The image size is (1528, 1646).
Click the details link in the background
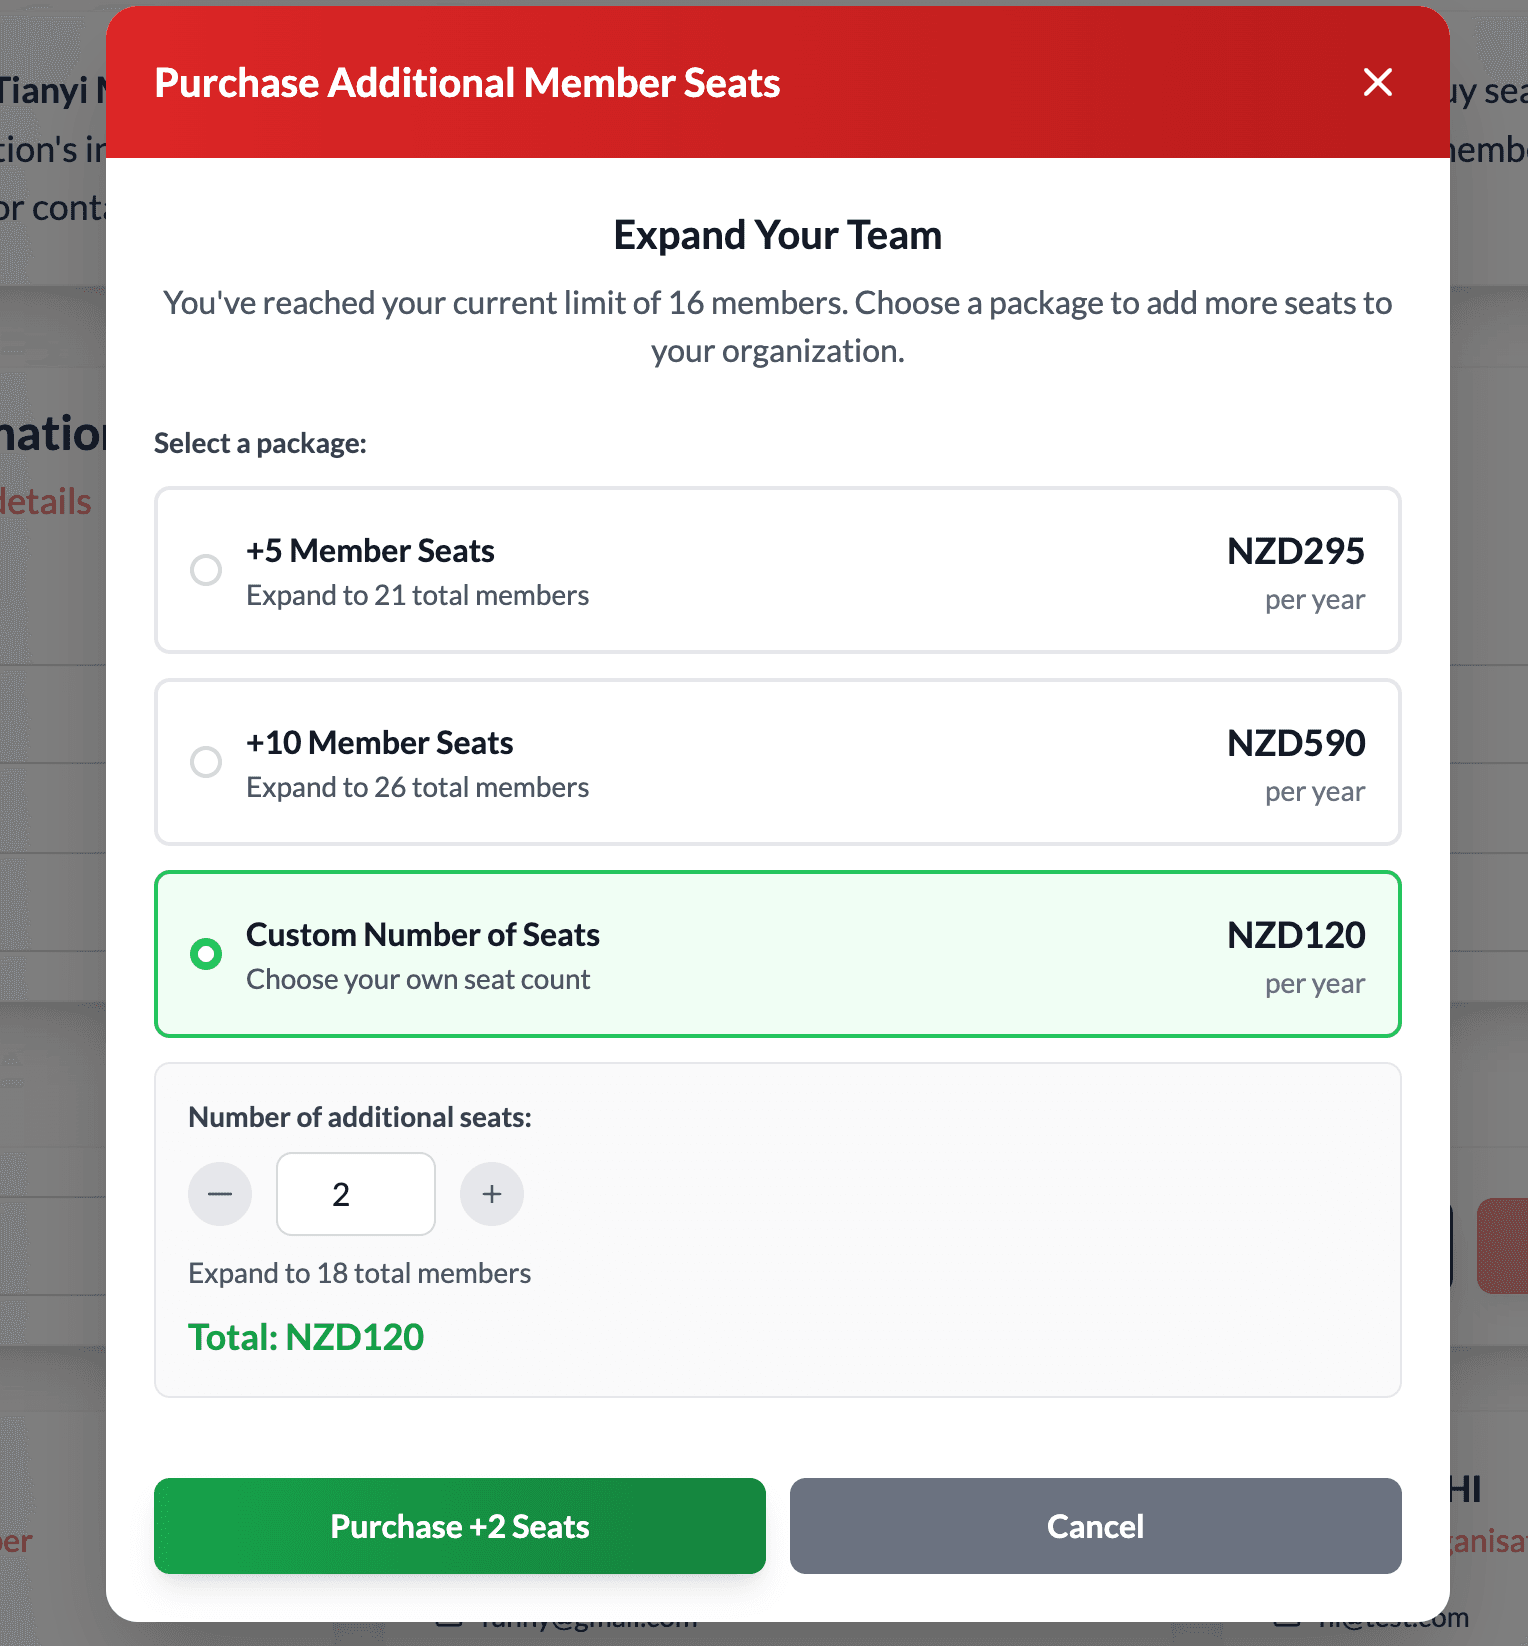(x=45, y=501)
